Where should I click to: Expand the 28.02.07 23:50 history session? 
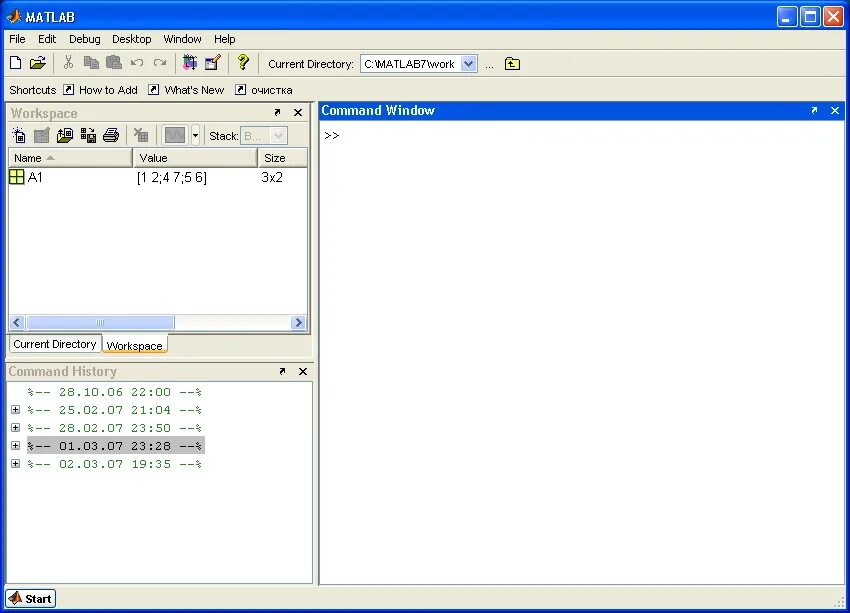(x=16, y=428)
